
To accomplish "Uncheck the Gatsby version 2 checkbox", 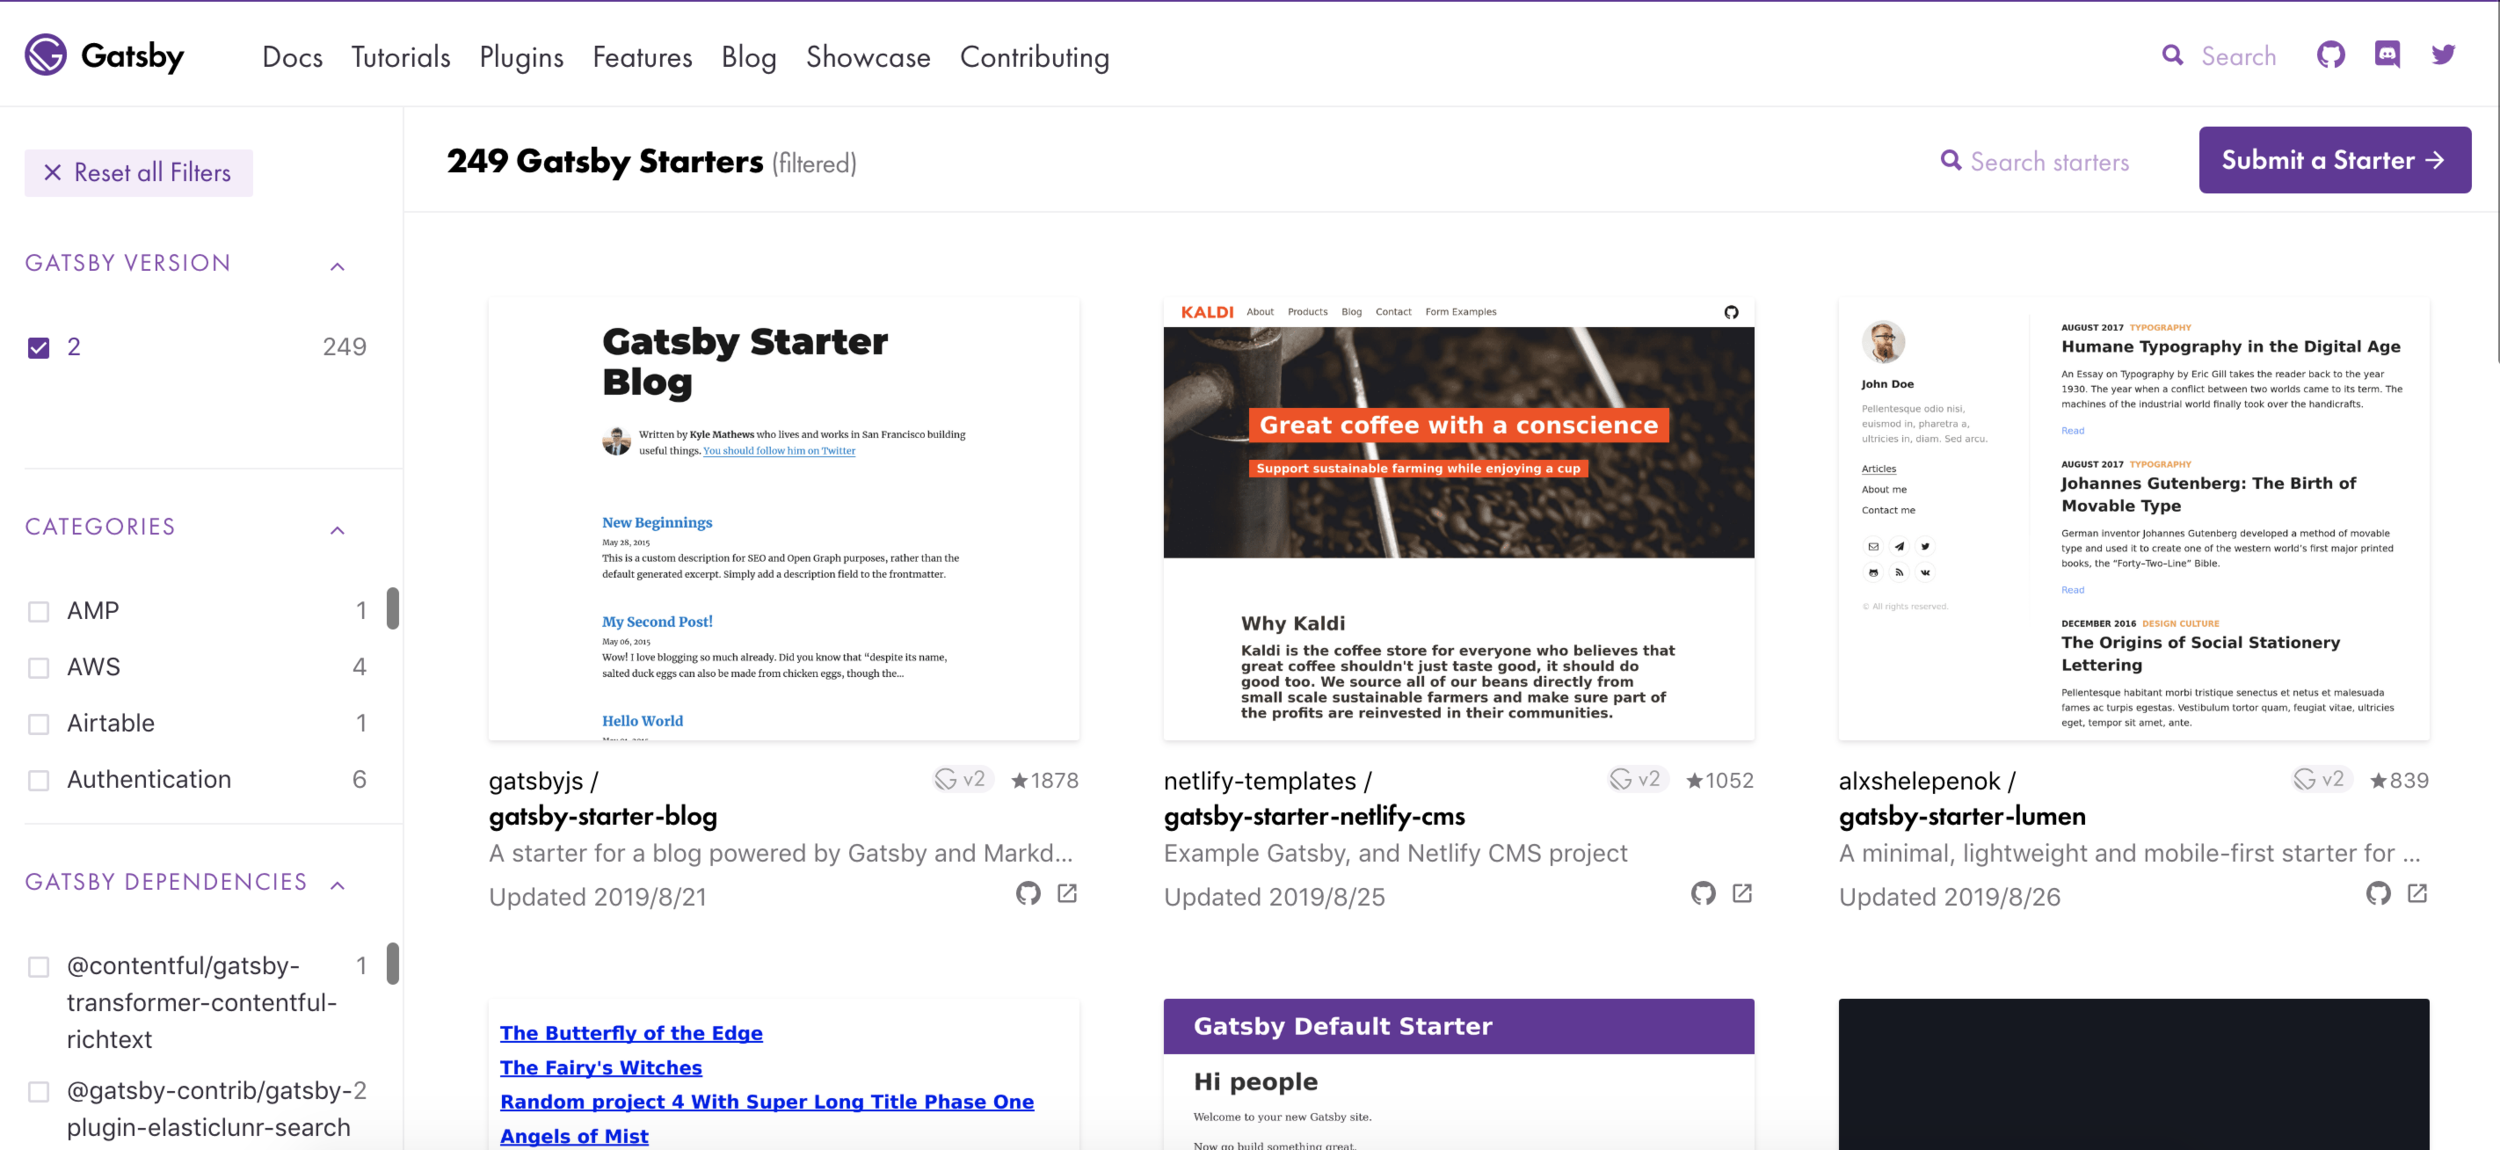I will 39,348.
